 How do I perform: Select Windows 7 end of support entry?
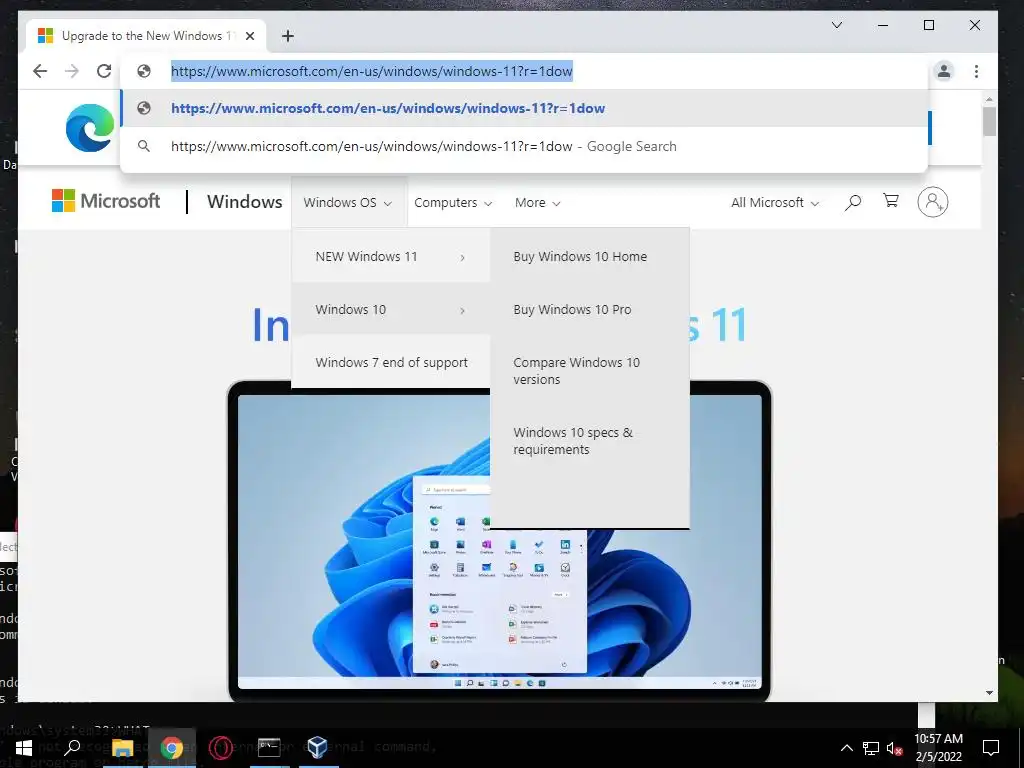[391, 362]
